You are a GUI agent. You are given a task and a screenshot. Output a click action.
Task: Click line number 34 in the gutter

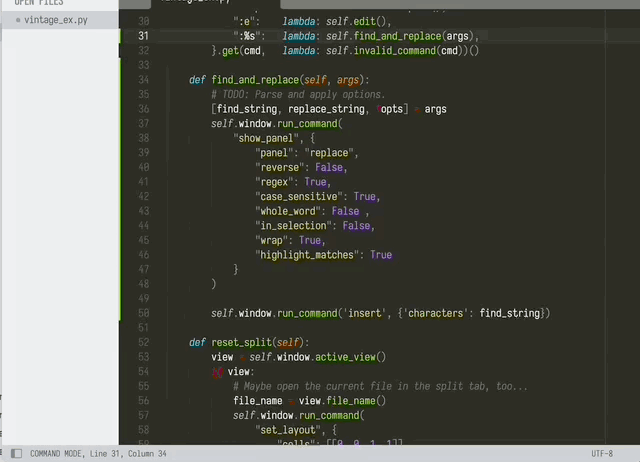(143, 80)
